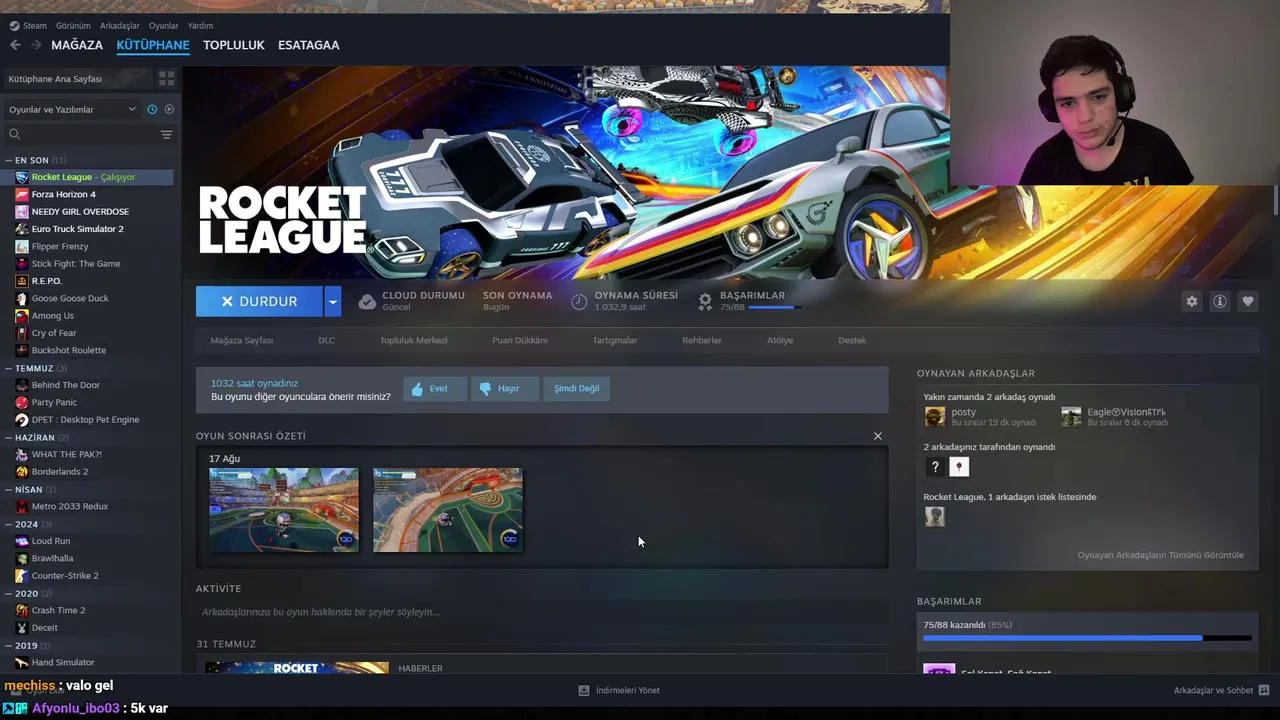Image resolution: width=1280 pixels, height=720 pixels.
Task: Go to TOPLULUK tab
Action: coord(234,45)
